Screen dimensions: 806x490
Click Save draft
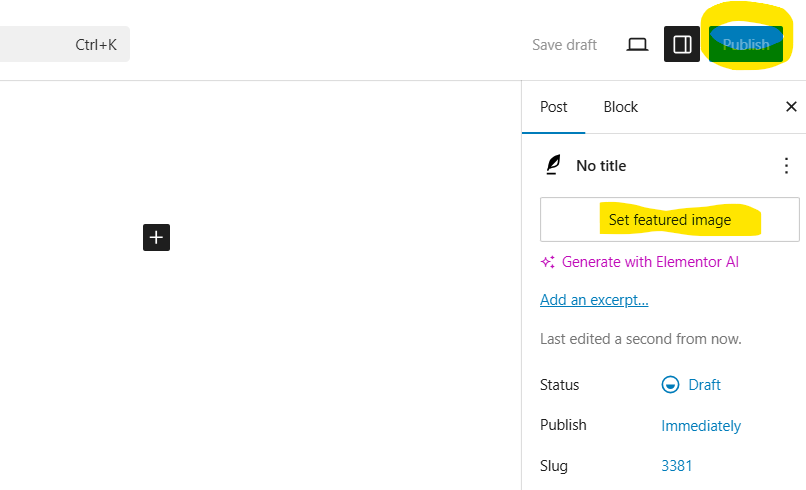point(564,44)
